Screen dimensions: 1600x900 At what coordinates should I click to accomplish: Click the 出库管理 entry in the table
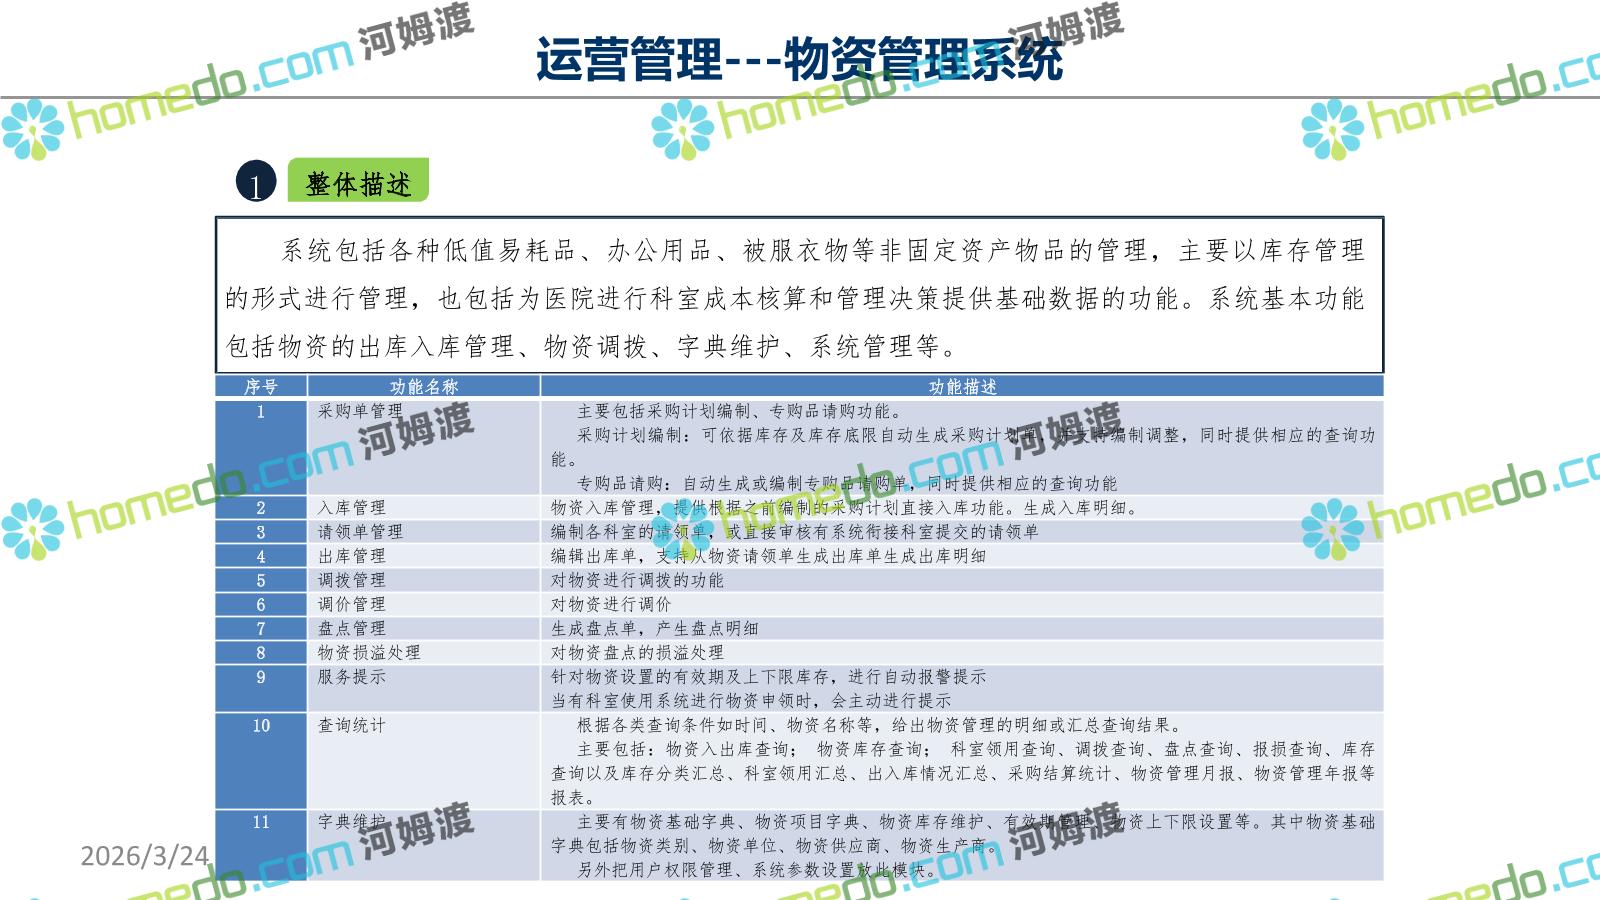click(351, 556)
